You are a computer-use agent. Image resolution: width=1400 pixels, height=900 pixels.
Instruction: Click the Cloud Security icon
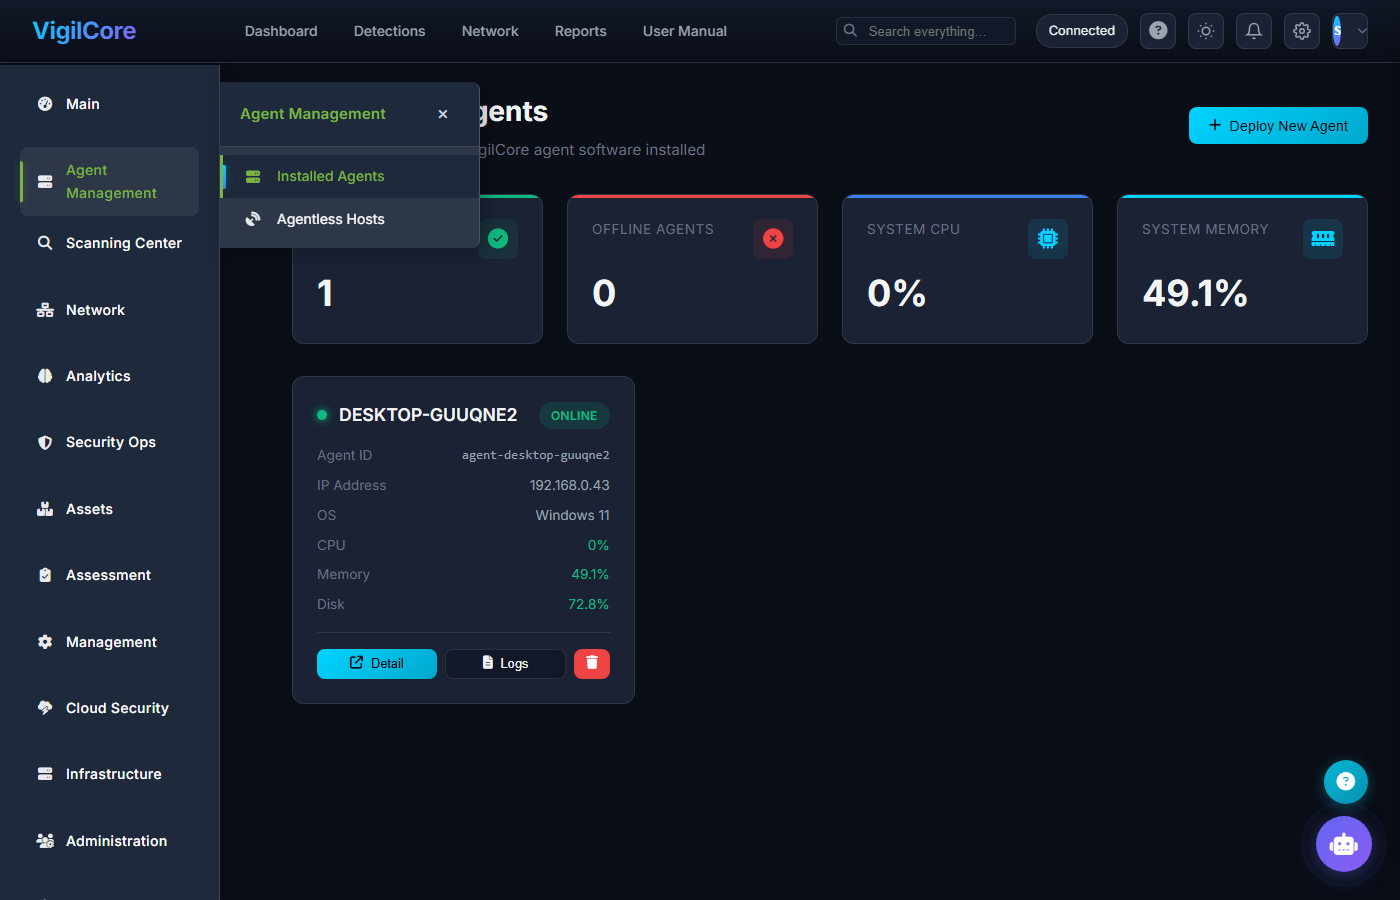45,708
